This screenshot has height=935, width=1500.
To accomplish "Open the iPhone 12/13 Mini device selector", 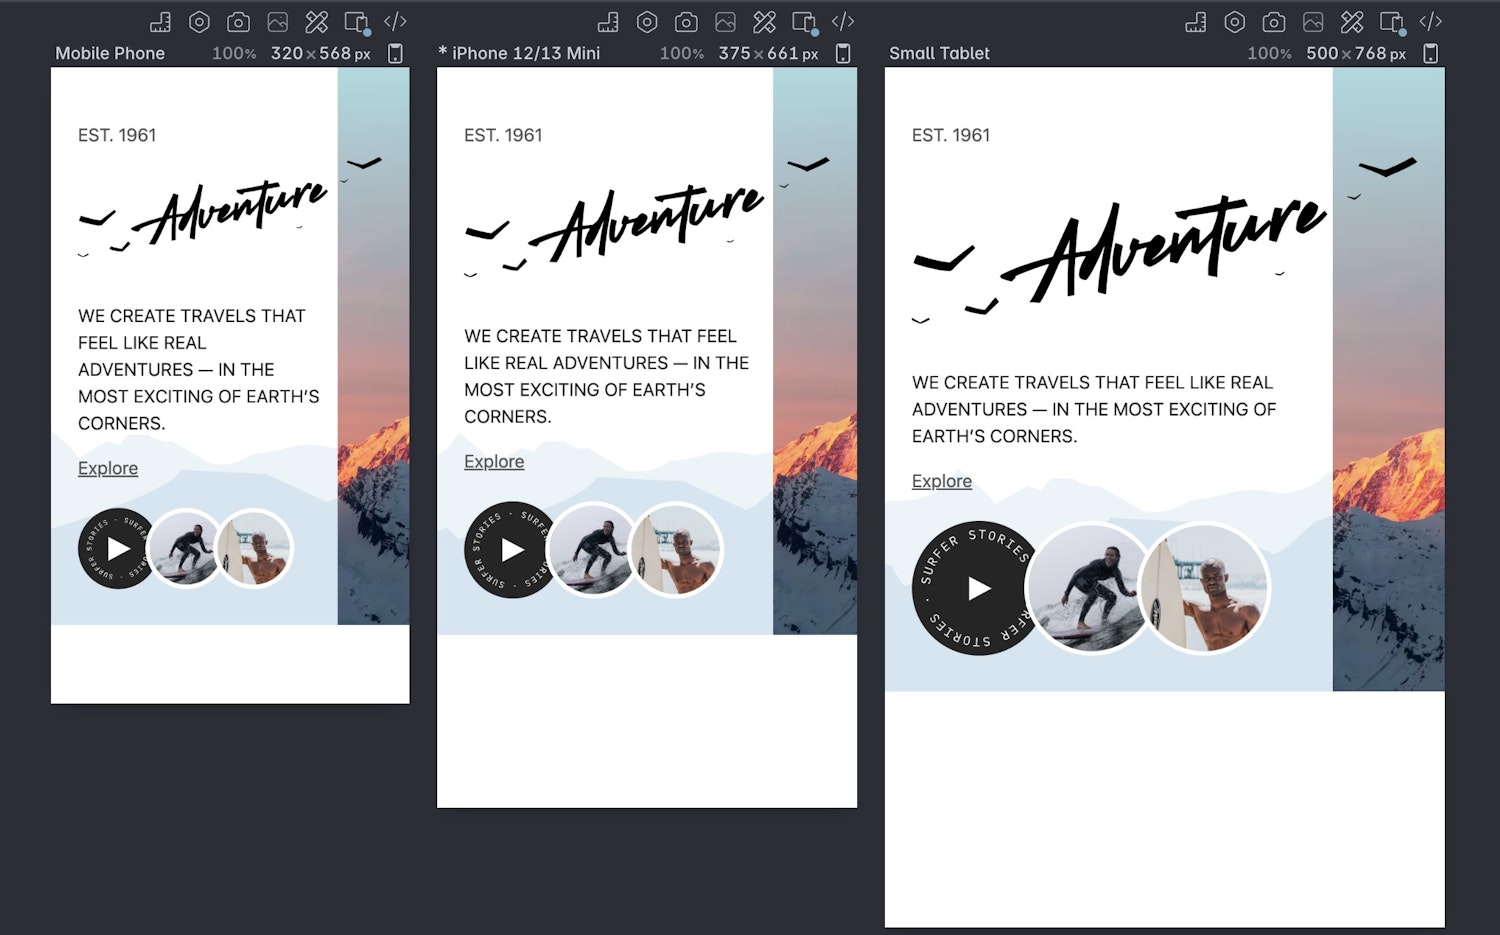I will click(x=525, y=54).
